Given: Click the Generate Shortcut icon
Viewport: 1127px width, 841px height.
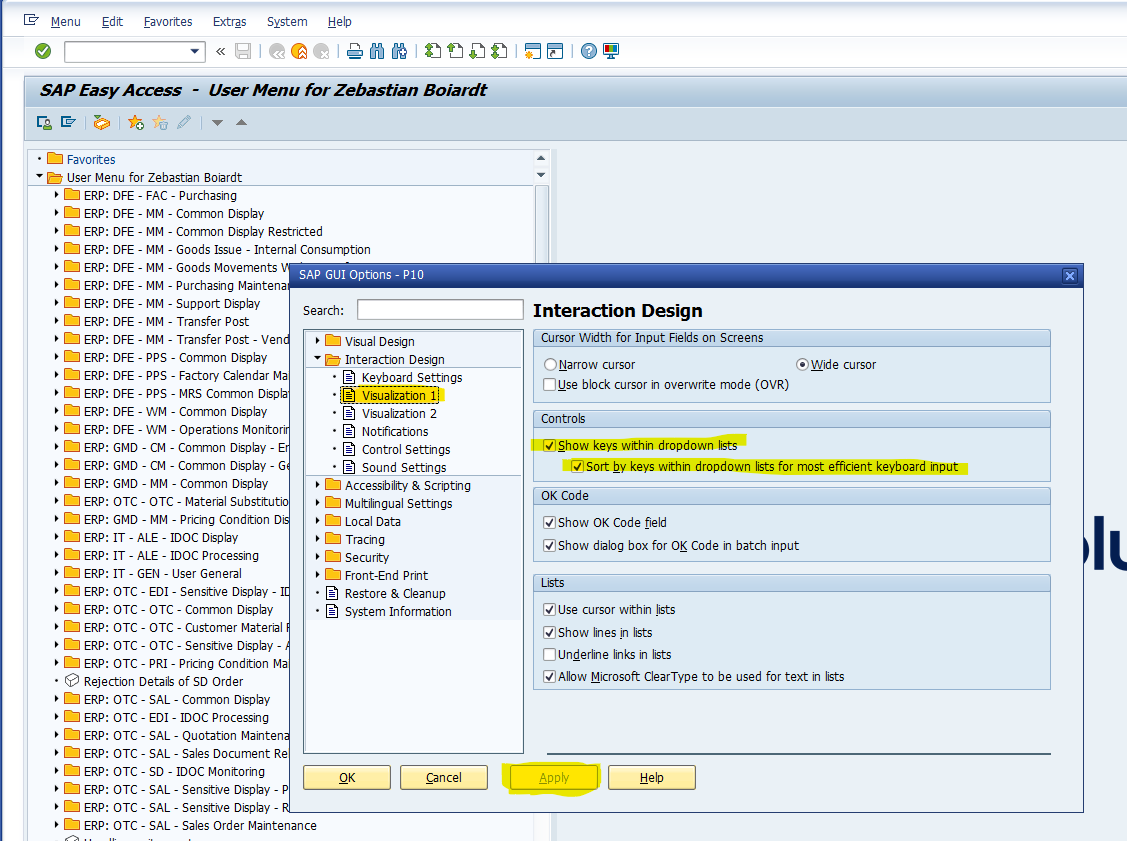Looking at the screenshot, I should [x=555, y=51].
